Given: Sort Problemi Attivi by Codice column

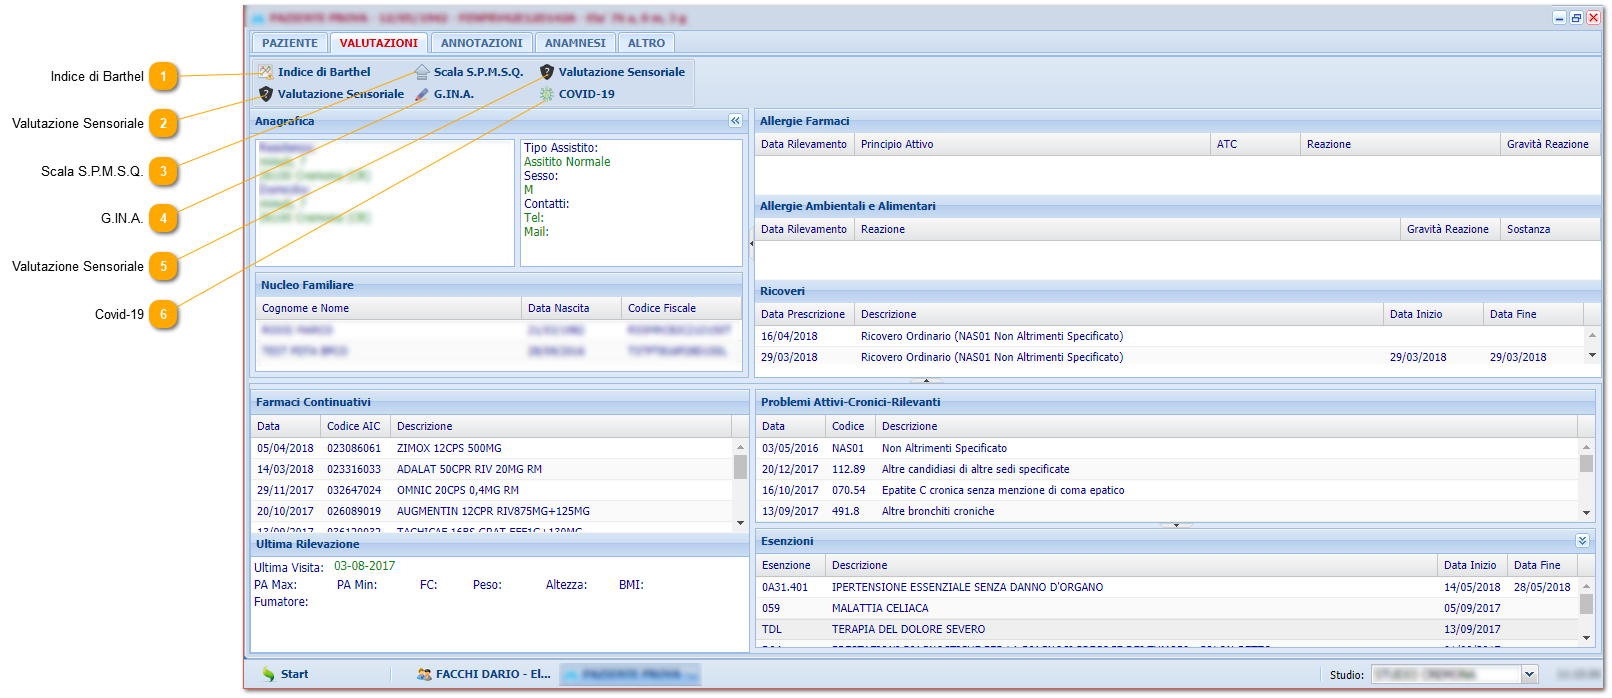Looking at the screenshot, I should [x=850, y=426].
